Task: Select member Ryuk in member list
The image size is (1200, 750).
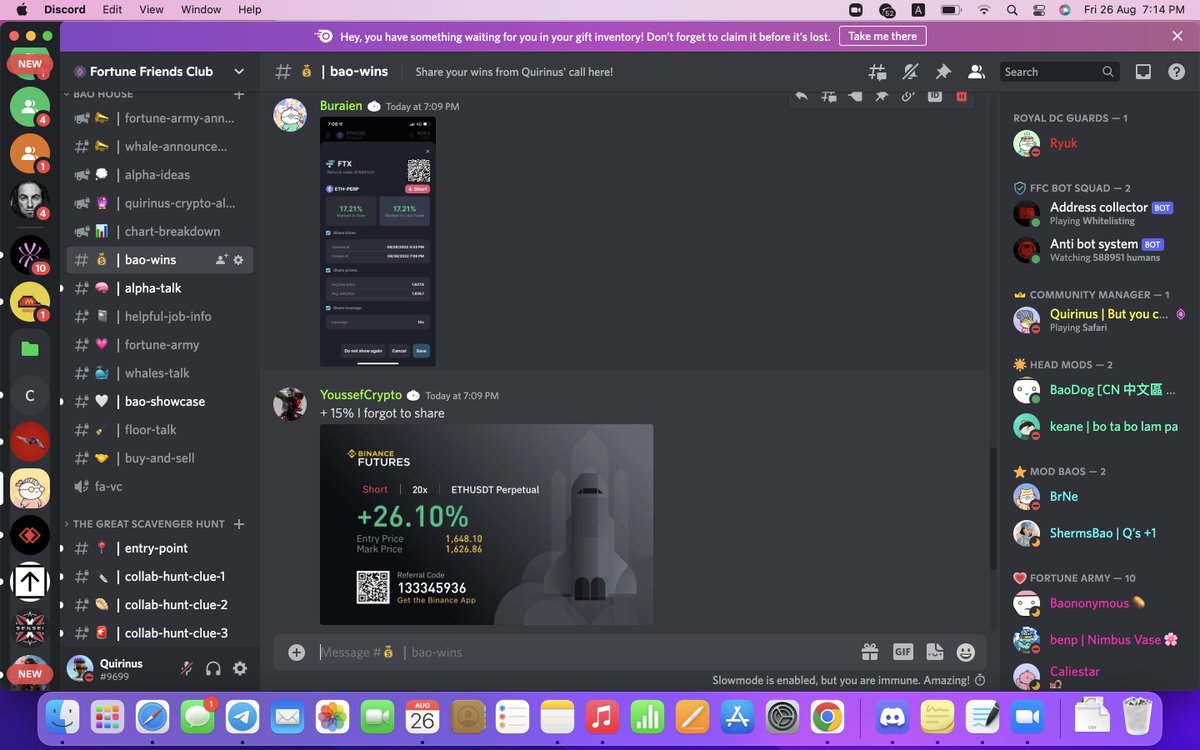Action: tap(1098, 143)
